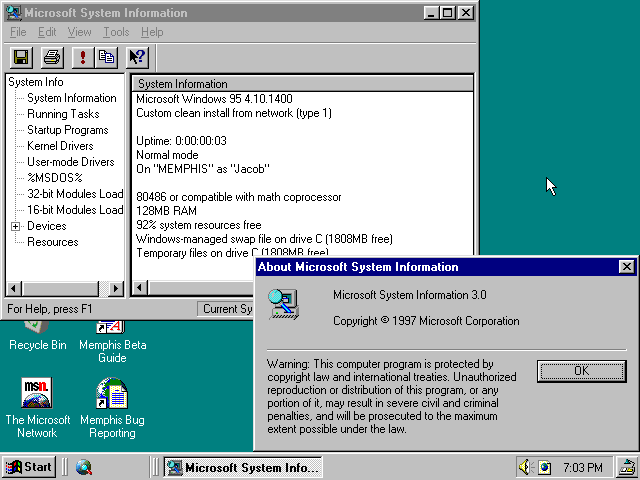The height and width of the screenshot is (480, 640).
Task: Select User-mode Drivers in the tree
Action: (x=71, y=162)
